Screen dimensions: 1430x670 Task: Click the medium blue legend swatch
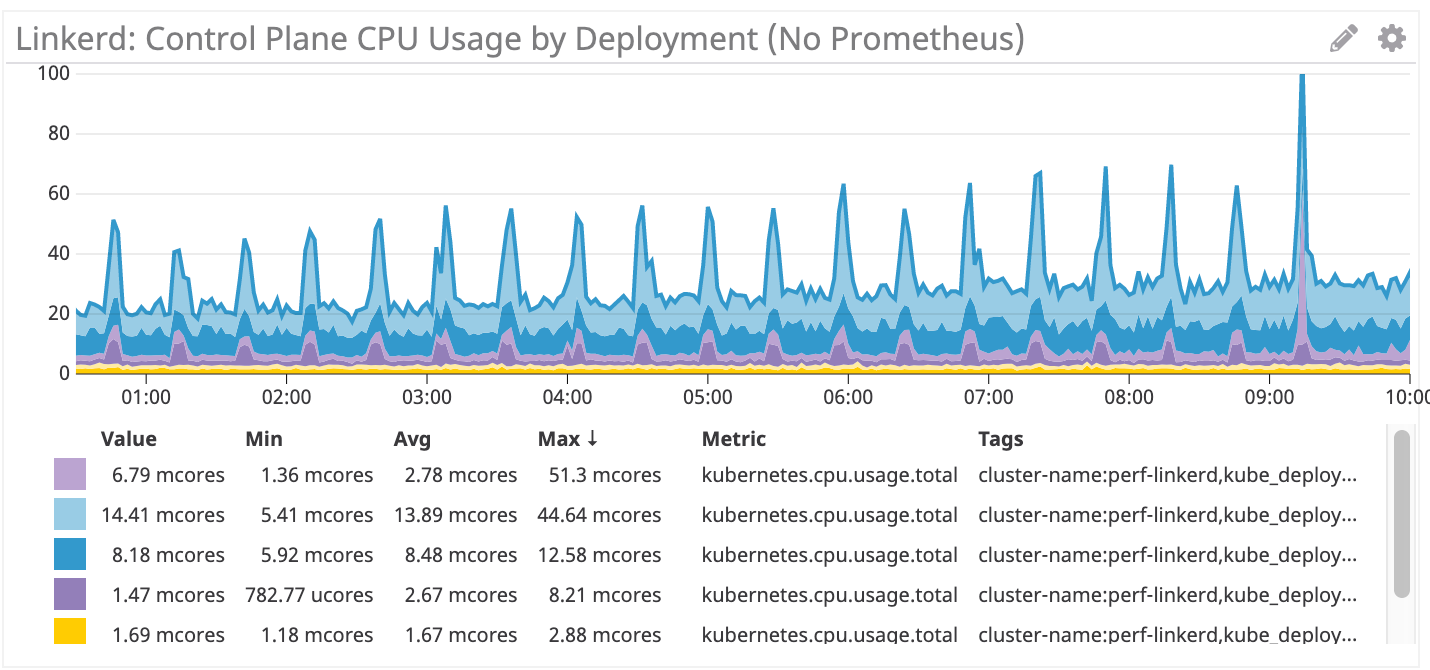70,555
